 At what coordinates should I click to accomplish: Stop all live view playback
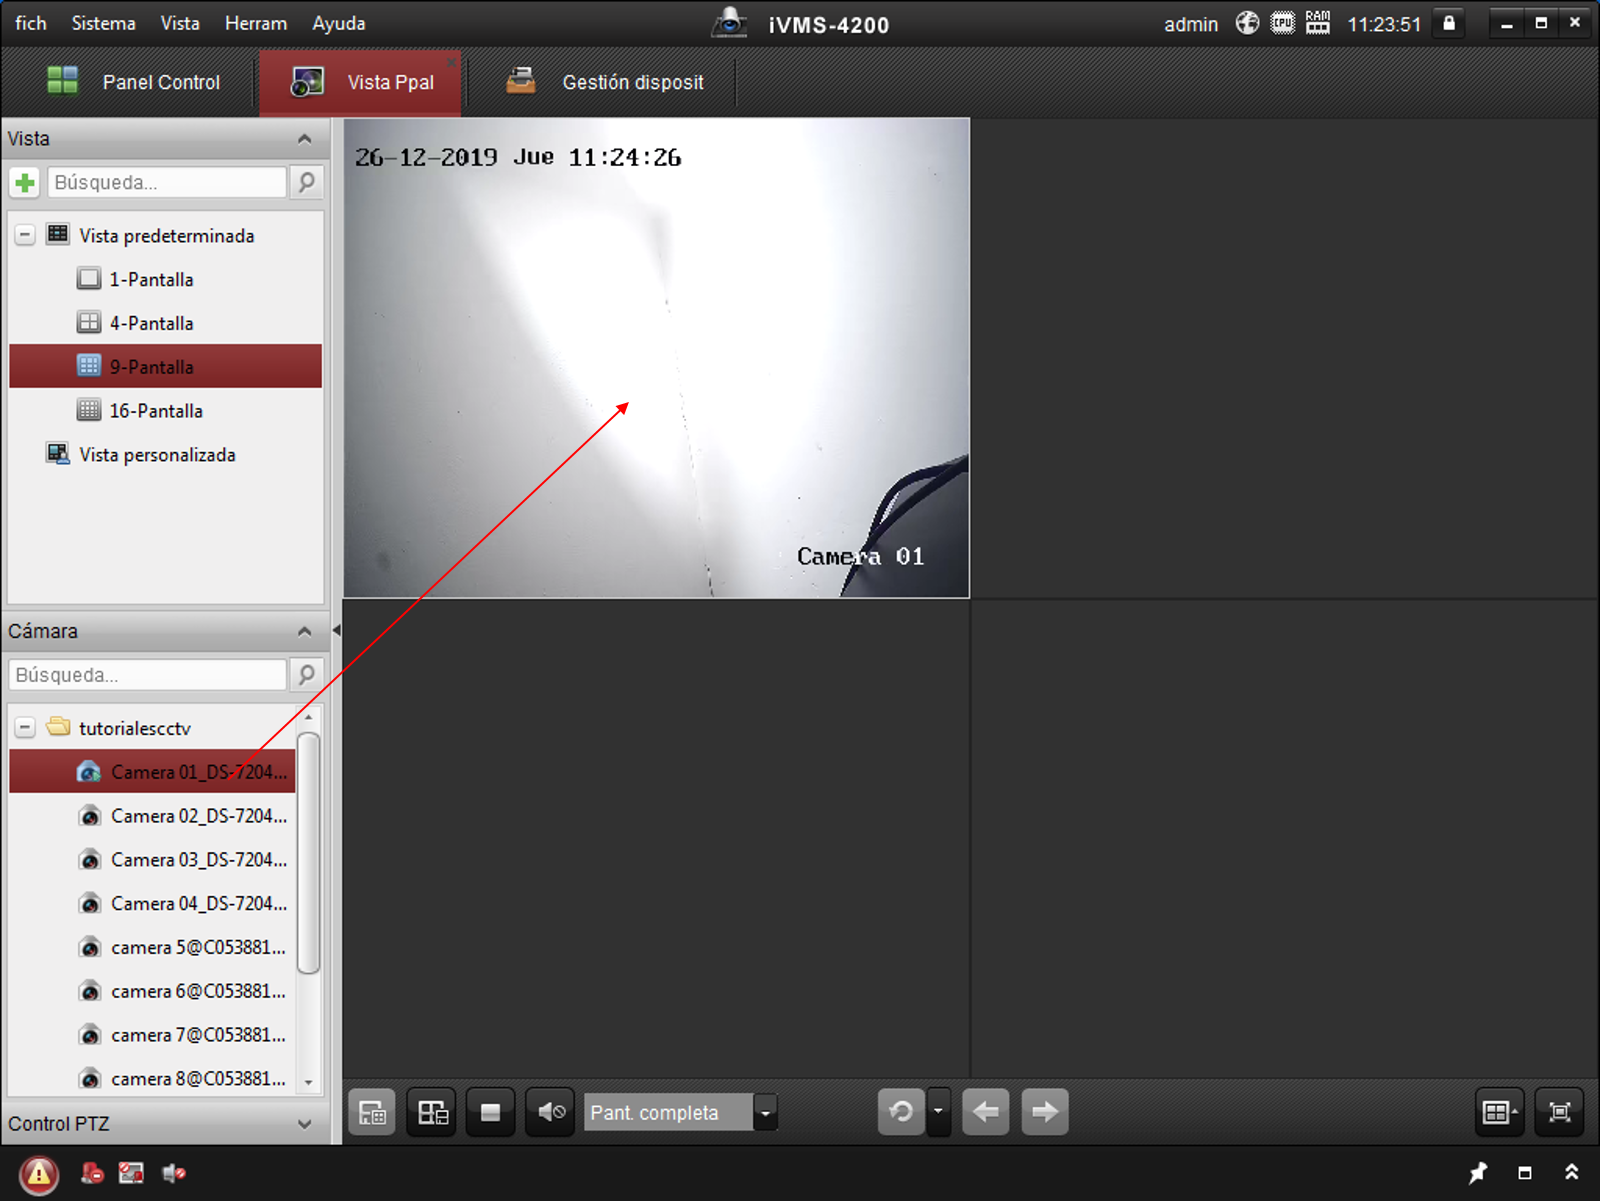click(x=490, y=1112)
